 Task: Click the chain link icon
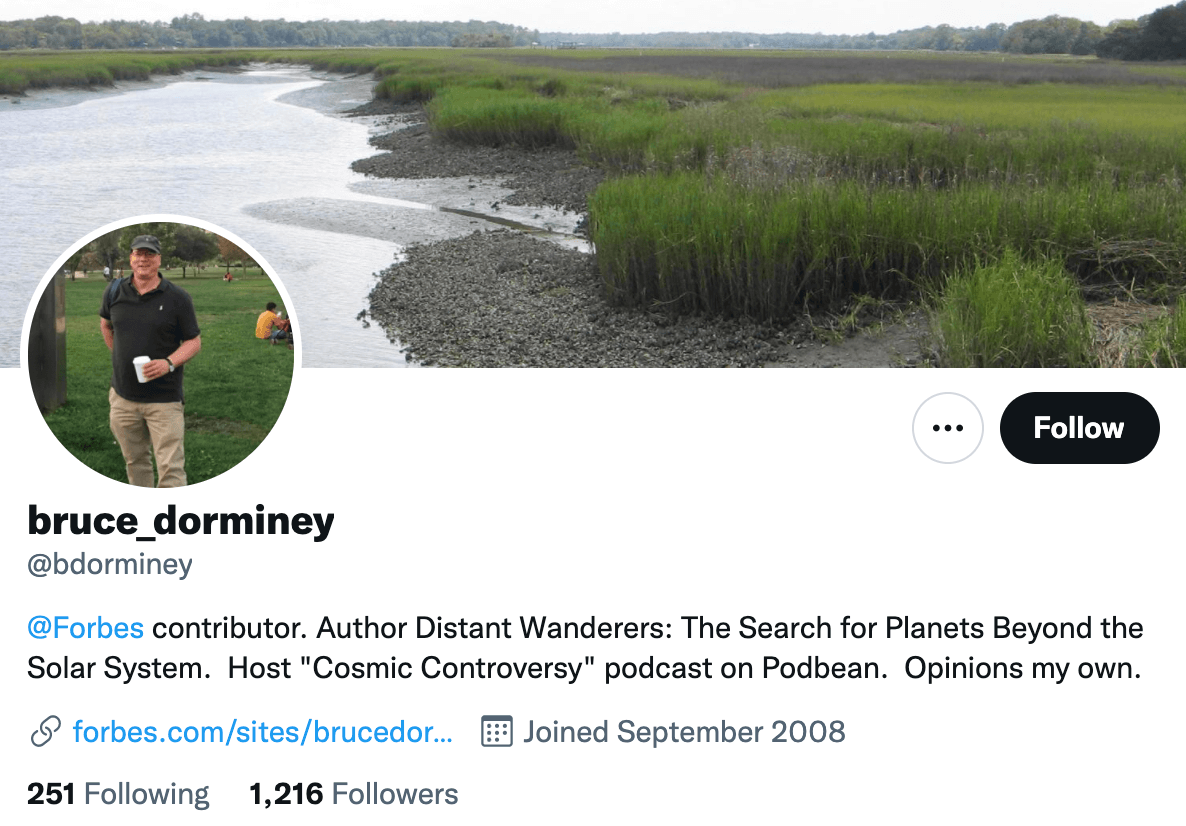(46, 732)
